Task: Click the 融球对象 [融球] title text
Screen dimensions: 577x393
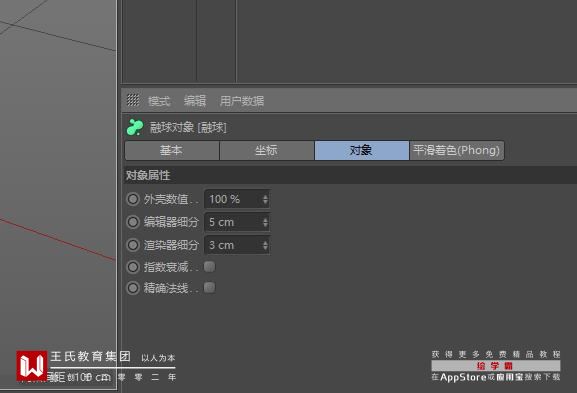Action: point(188,127)
